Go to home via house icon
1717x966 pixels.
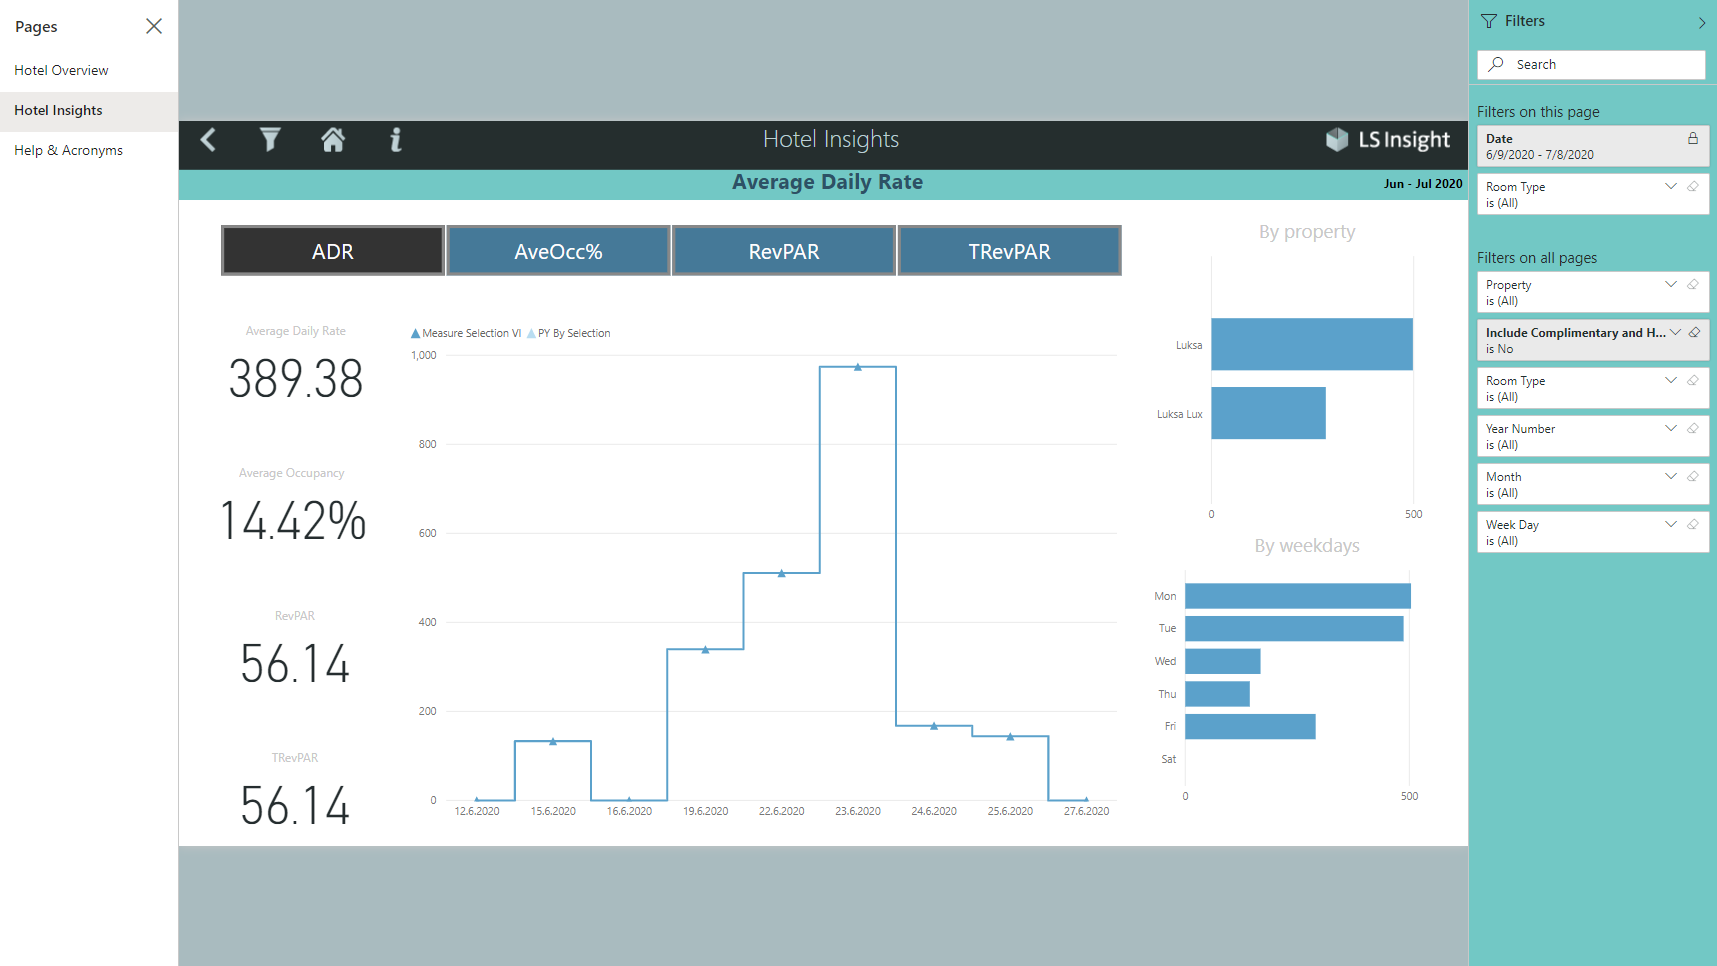[x=333, y=140]
